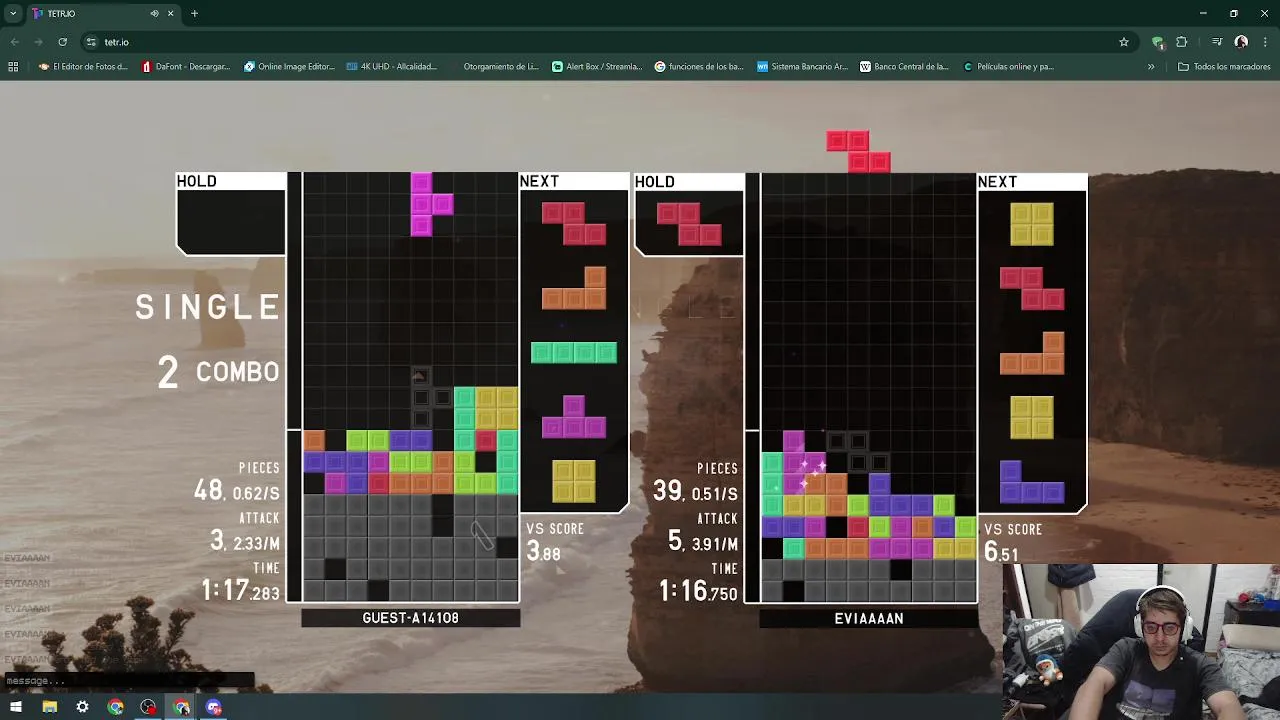1280x720 pixels.
Task: Click the '1:17.283' time value
Action: pos(241,591)
